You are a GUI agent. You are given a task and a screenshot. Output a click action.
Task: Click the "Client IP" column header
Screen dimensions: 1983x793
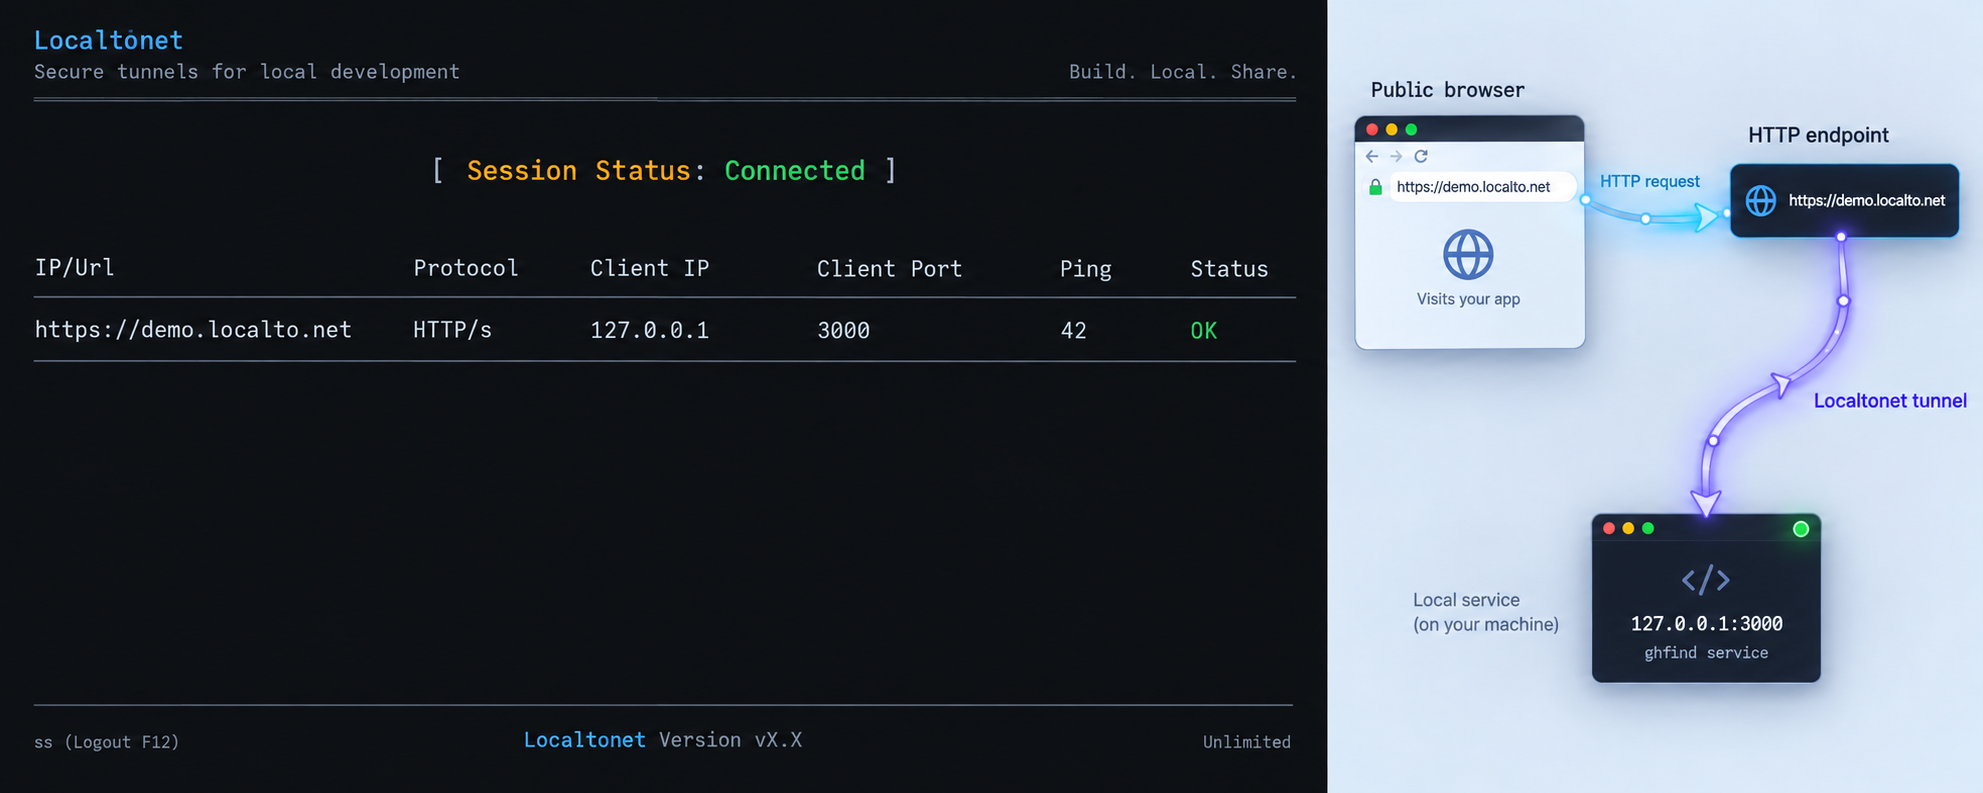tap(650, 268)
